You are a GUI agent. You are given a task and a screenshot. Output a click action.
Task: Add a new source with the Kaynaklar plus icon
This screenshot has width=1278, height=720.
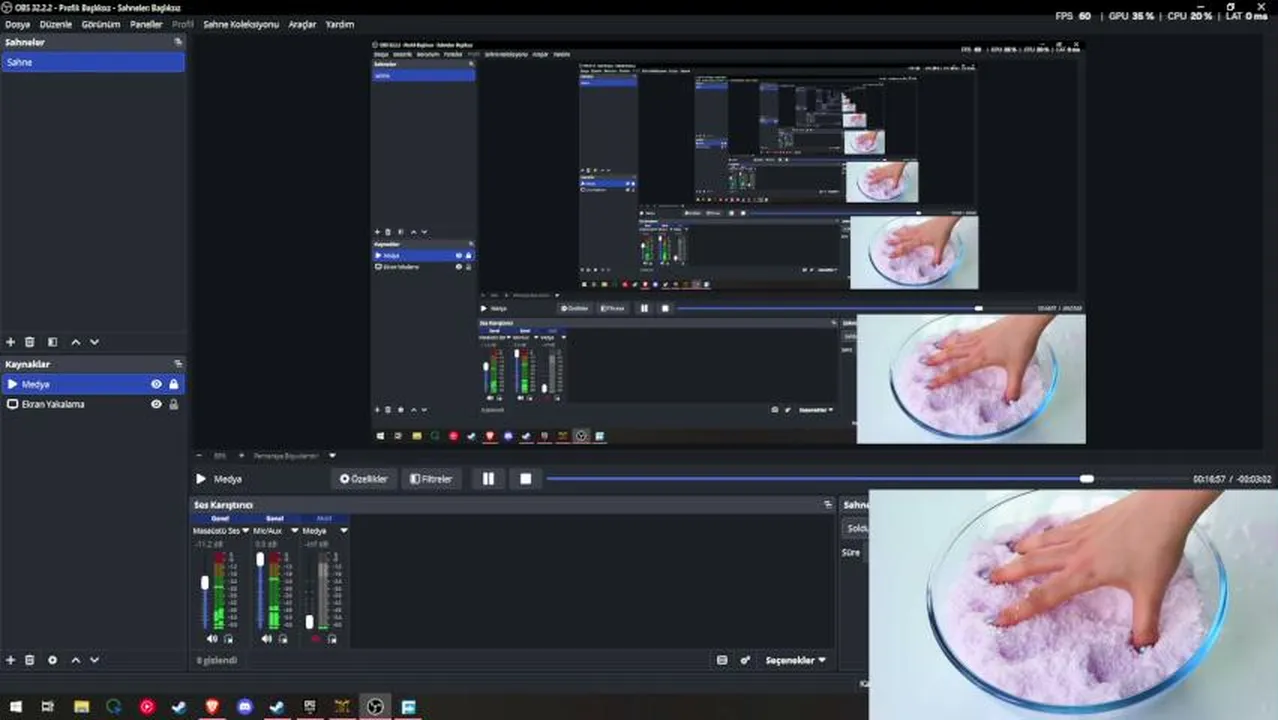[11, 660]
